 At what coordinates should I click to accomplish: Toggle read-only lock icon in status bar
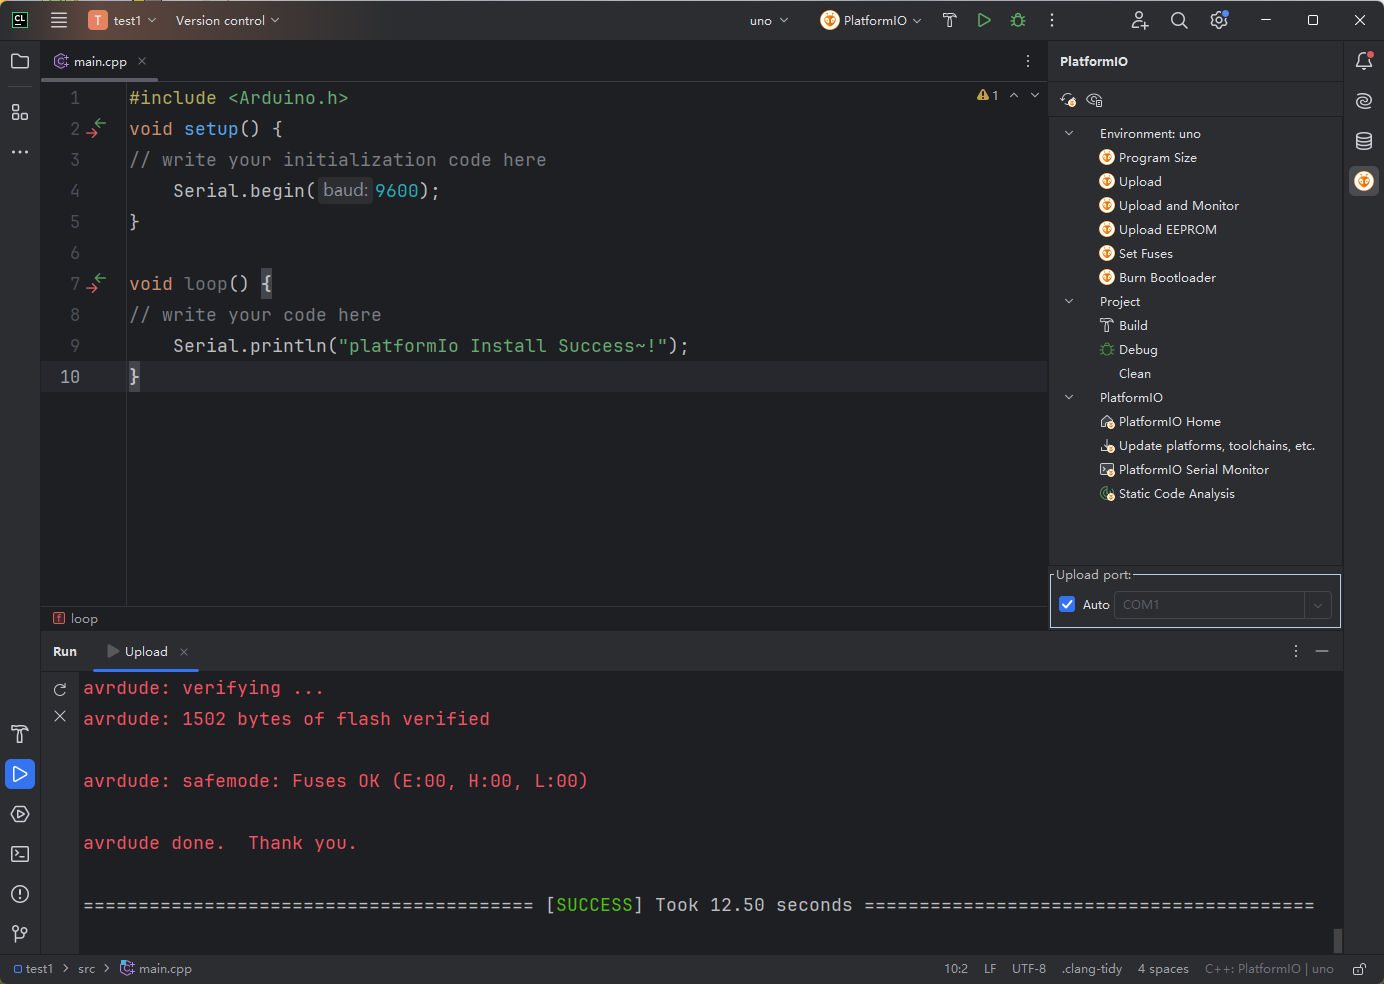(1360, 969)
